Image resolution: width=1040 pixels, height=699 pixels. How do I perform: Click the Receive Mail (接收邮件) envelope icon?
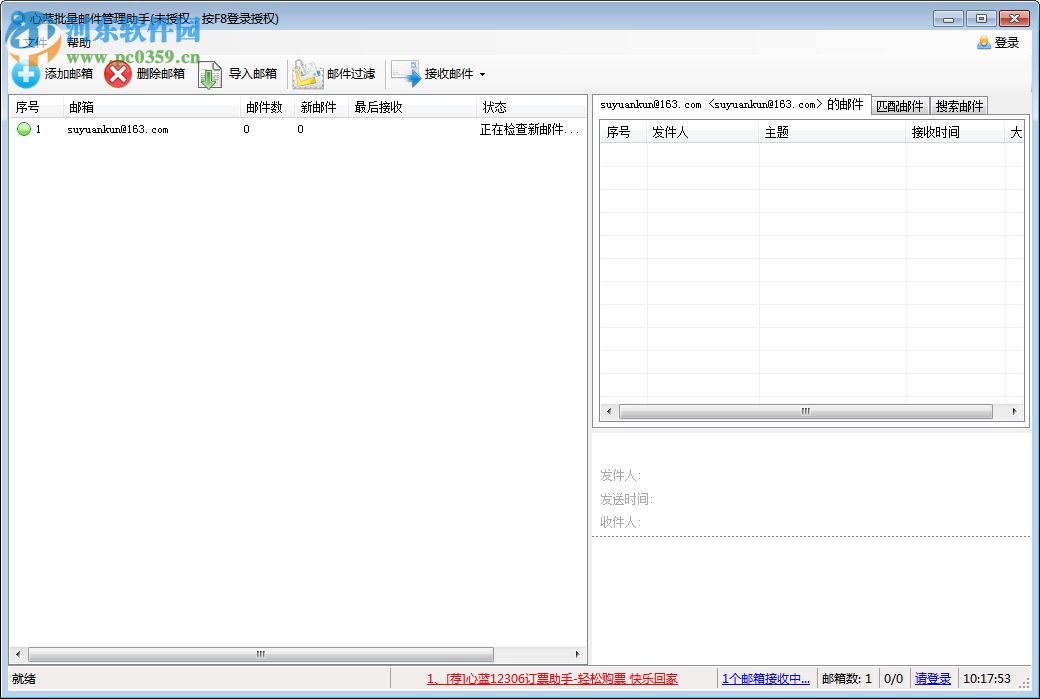pyautogui.click(x=406, y=74)
